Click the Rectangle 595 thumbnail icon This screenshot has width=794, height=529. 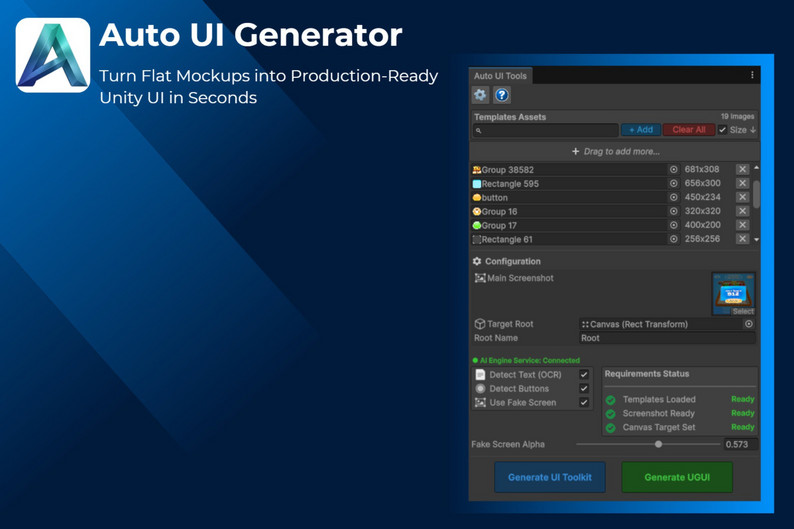pyautogui.click(x=477, y=184)
